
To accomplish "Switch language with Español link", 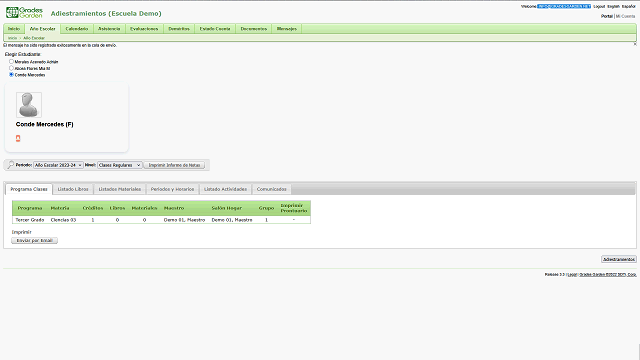I will tap(629, 7).
